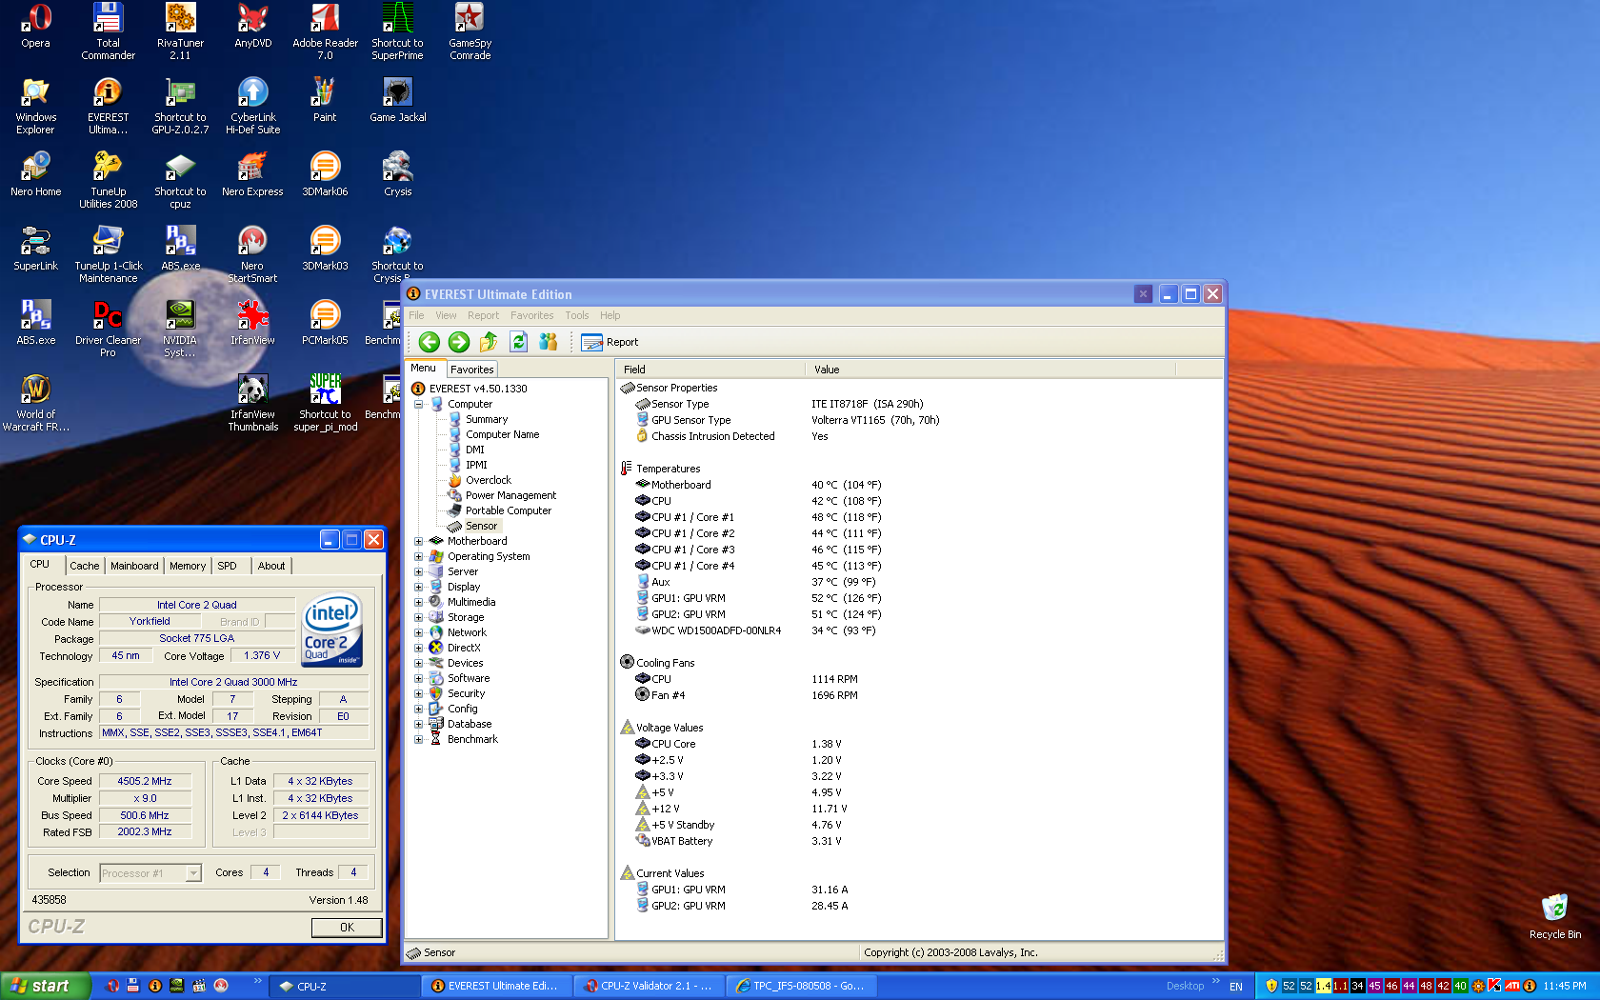Viewport: 1600px width, 1000px height.
Task: Open the Tools menu in EVEREST
Action: coord(577,315)
